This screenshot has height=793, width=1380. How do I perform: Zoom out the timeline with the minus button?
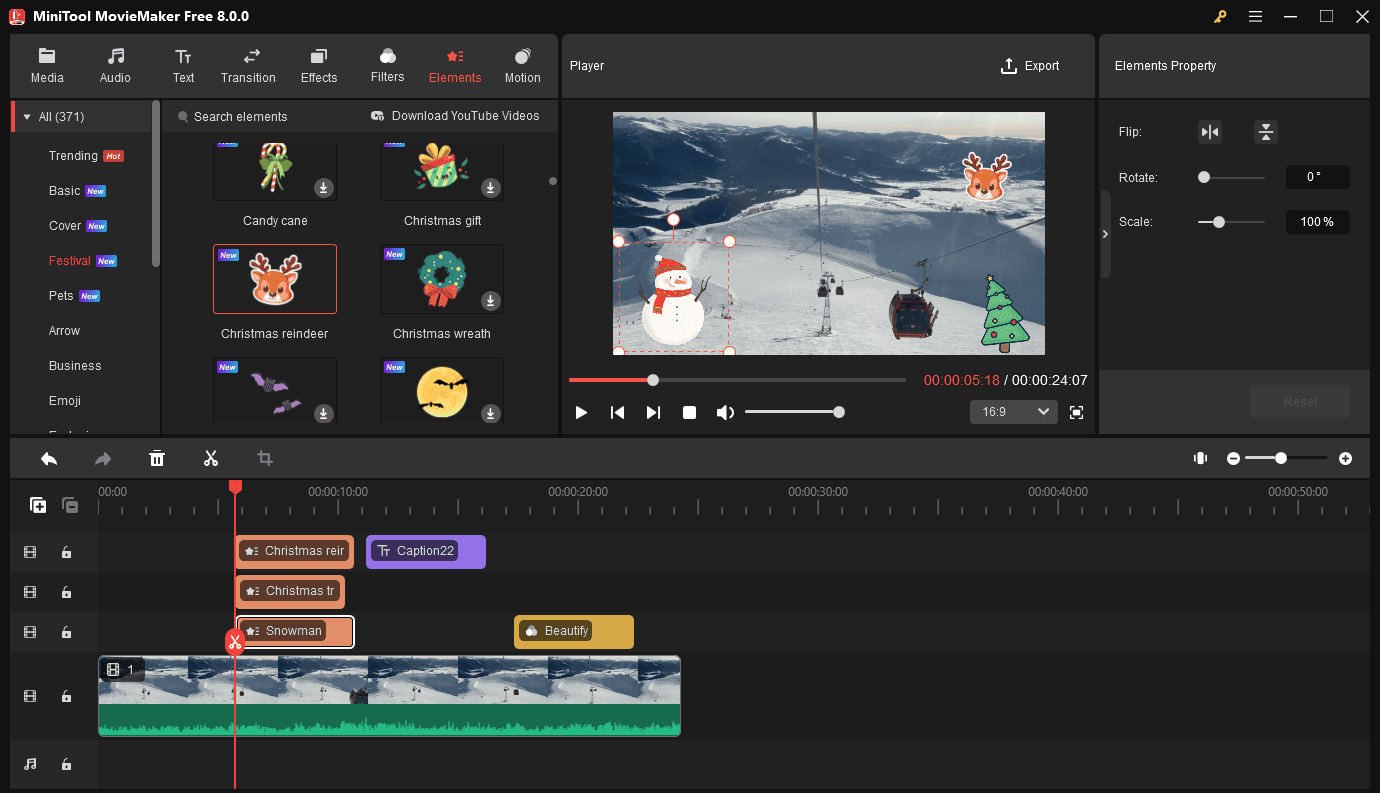pos(1233,458)
